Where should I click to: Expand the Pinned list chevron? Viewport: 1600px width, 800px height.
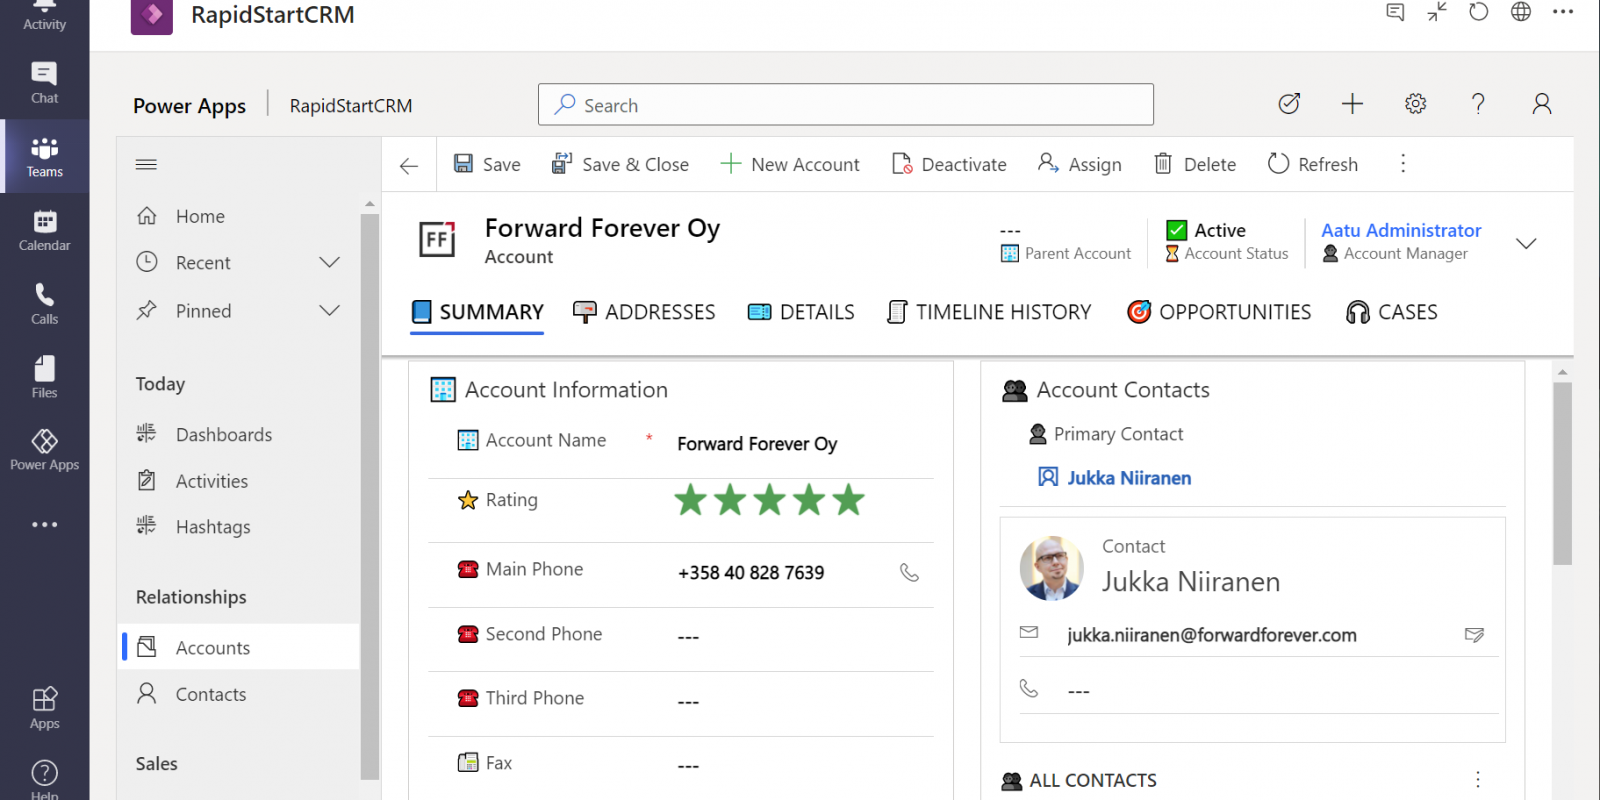[x=329, y=310]
